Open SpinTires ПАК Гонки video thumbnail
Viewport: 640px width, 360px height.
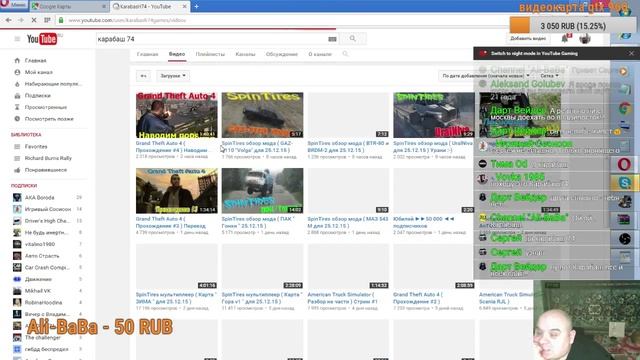coord(262,191)
